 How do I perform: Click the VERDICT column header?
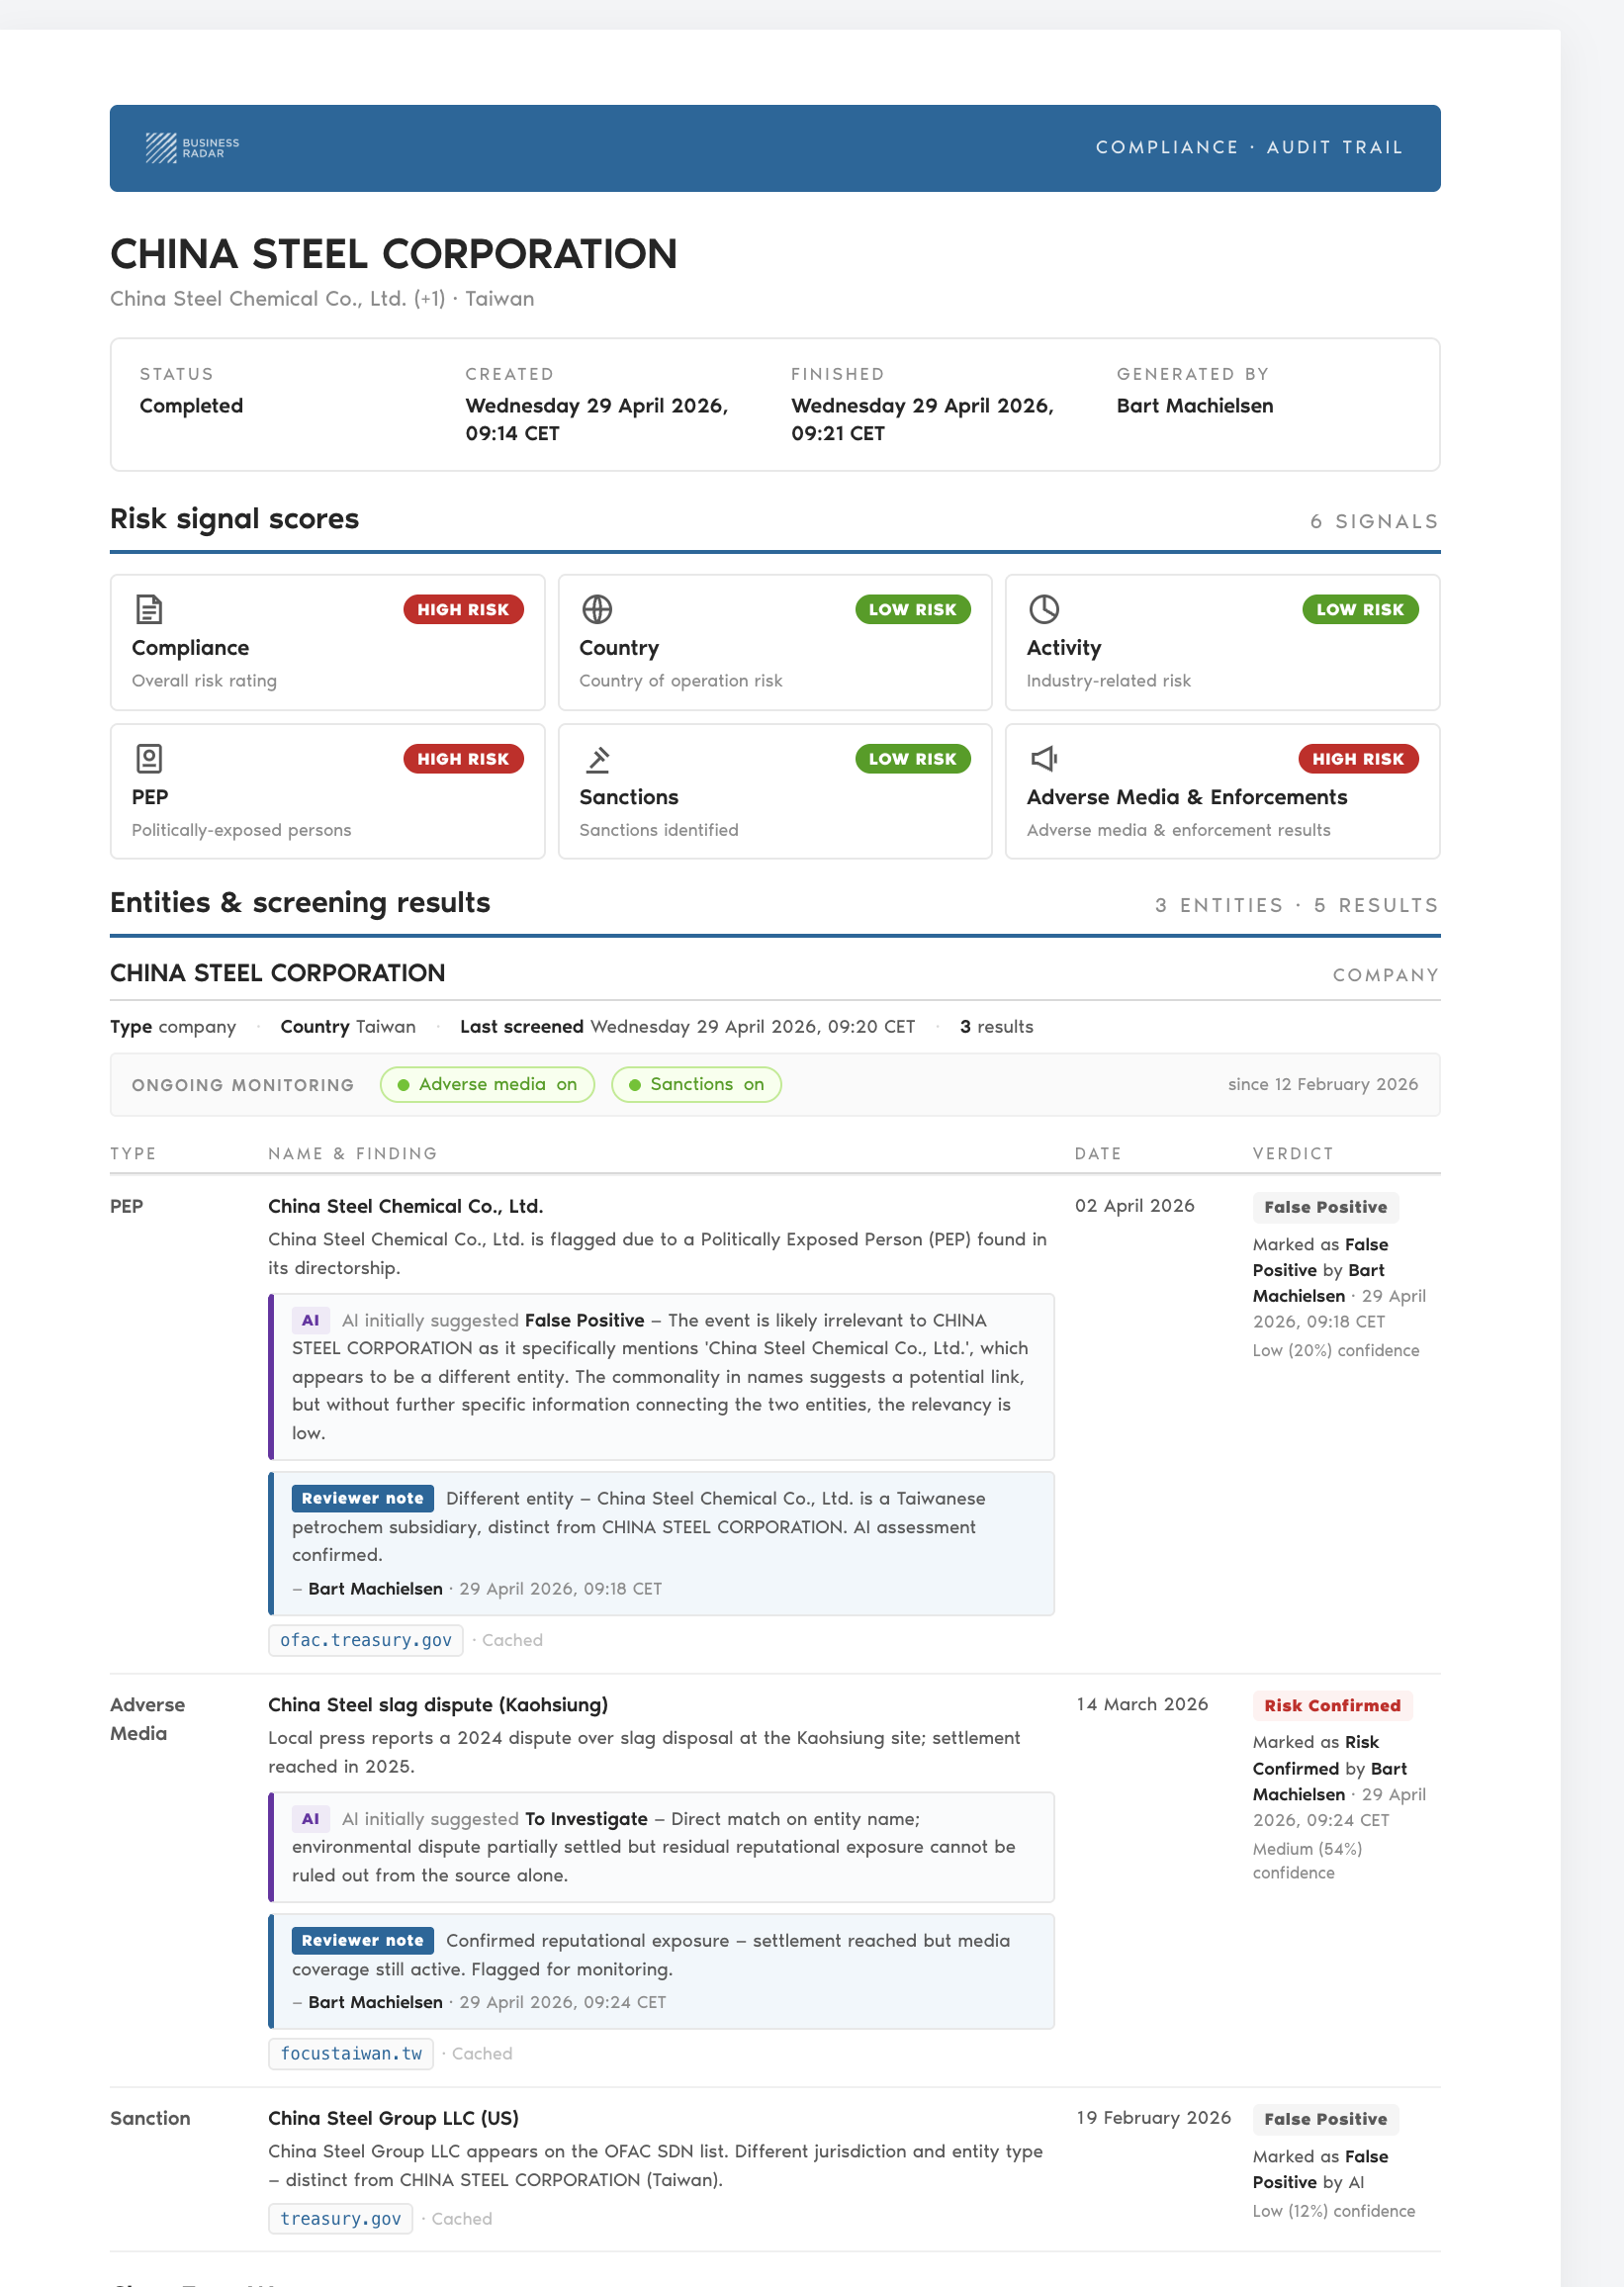click(1293, 1154)
